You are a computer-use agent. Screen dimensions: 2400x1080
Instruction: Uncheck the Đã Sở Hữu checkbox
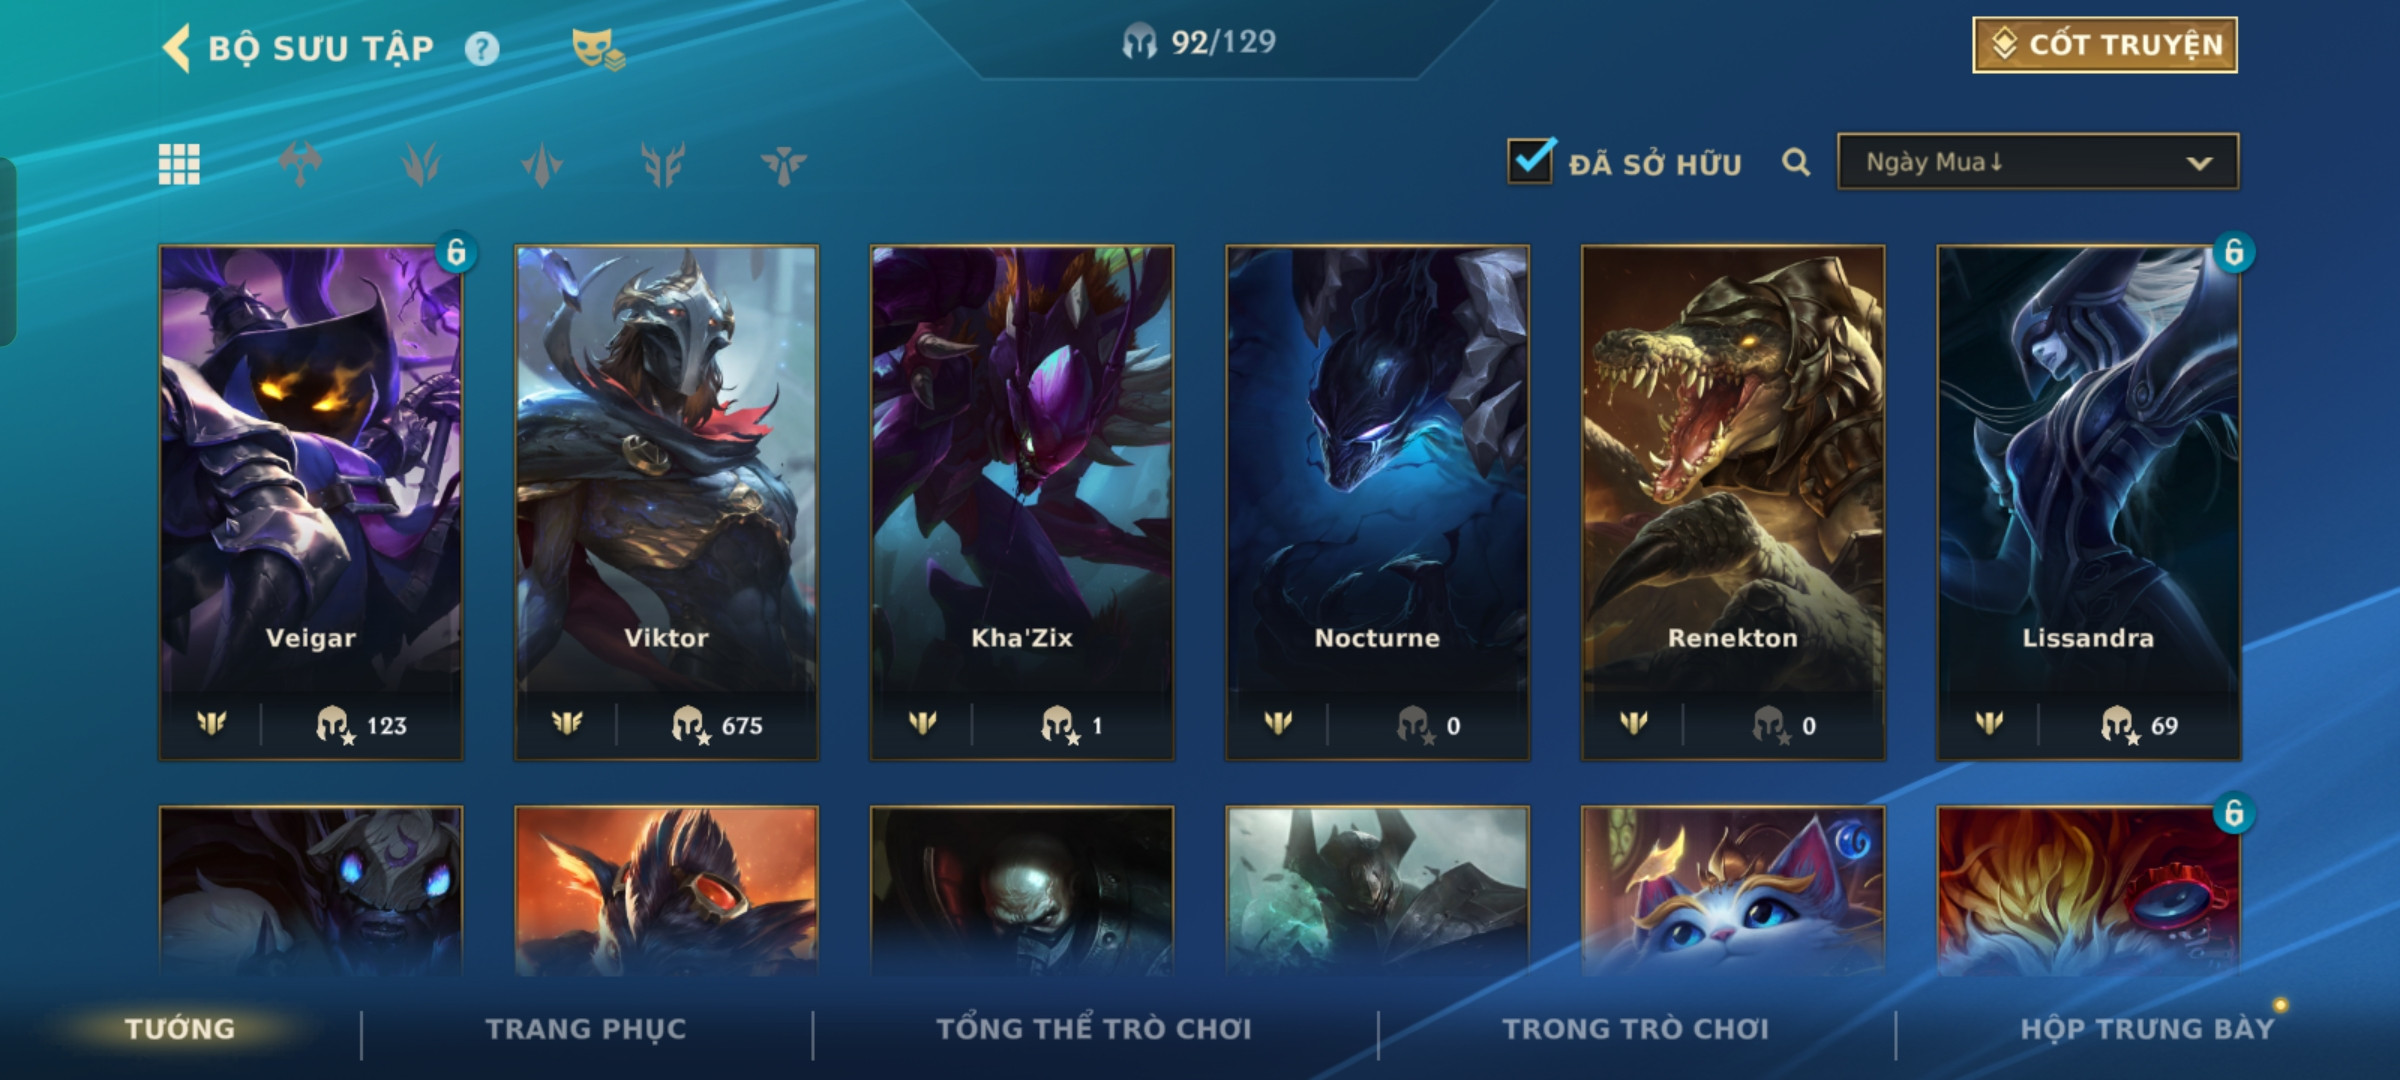pyautogui.click(x=1530, y=161)
